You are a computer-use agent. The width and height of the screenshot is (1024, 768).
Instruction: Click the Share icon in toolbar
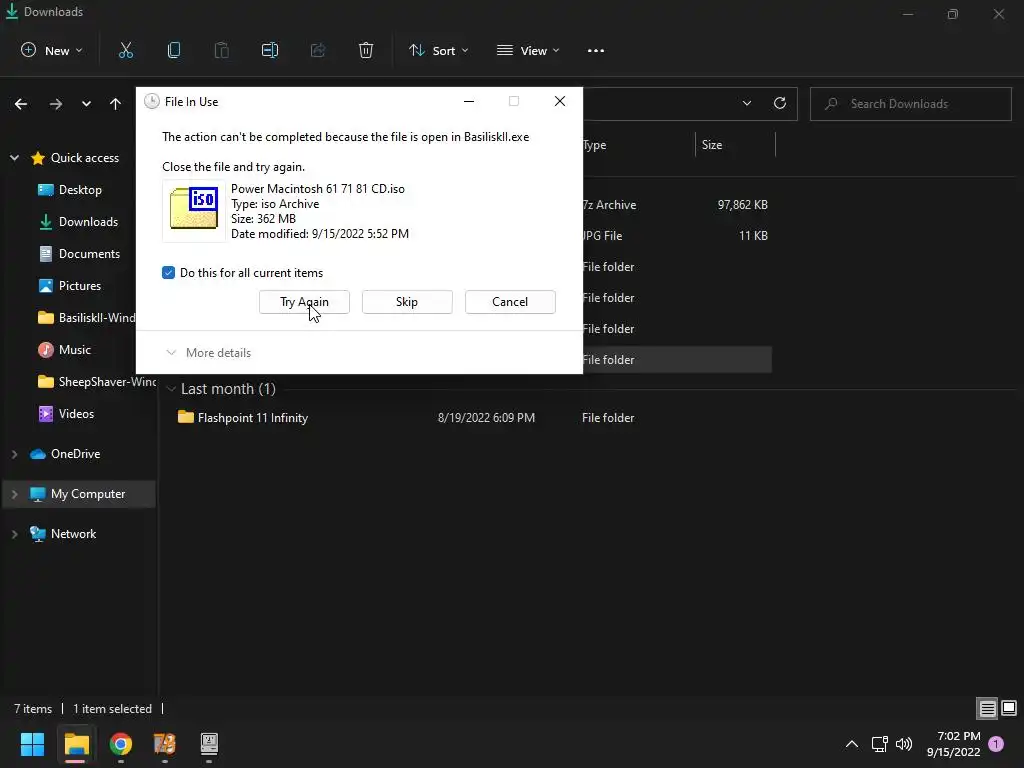(318, 50)
